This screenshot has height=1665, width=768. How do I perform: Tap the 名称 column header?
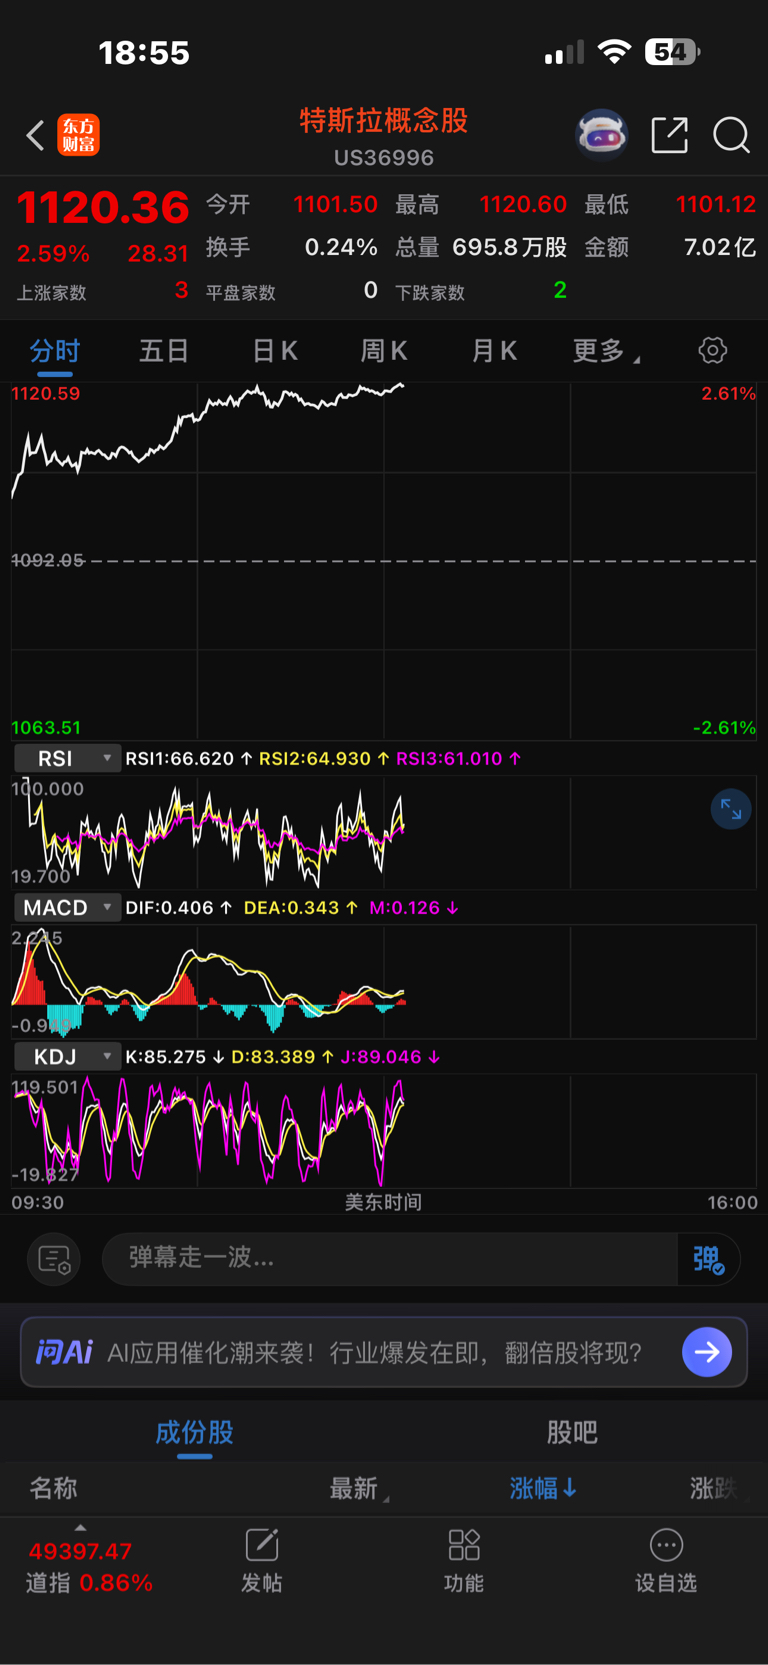coord(53,1489)
